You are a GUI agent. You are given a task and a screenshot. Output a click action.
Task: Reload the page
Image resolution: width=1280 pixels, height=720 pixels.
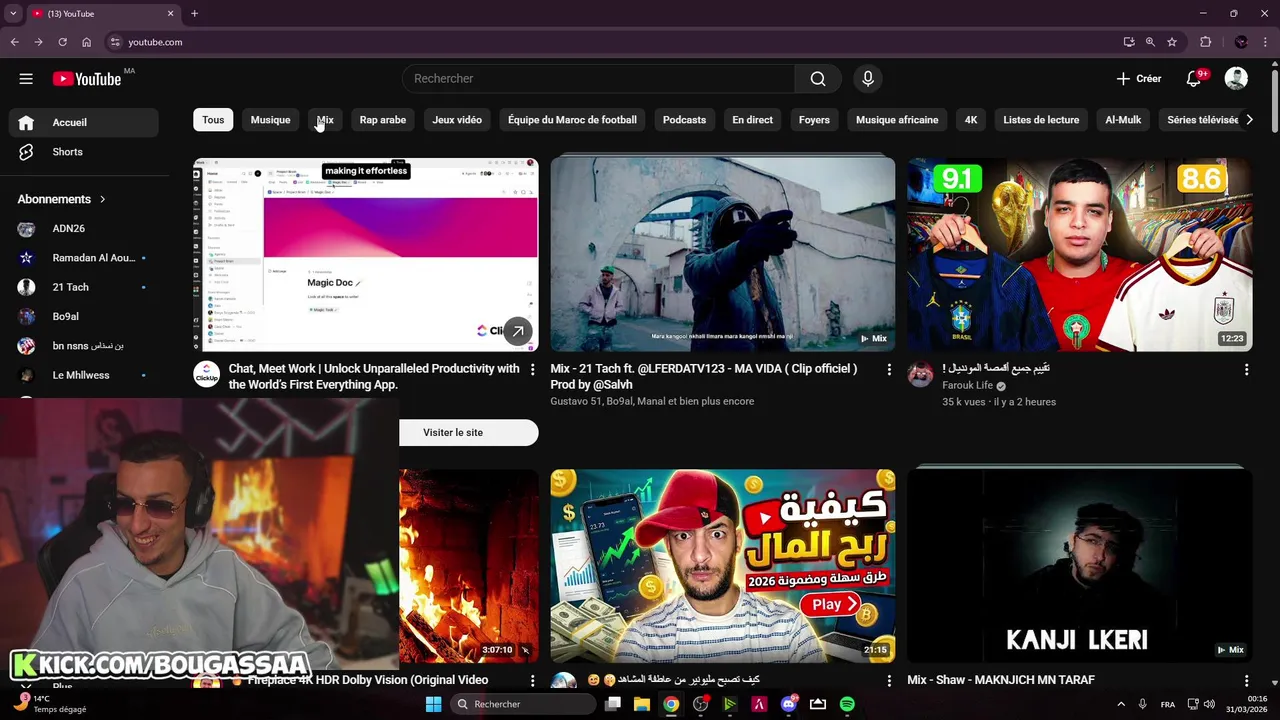click(x=62, y=42)
